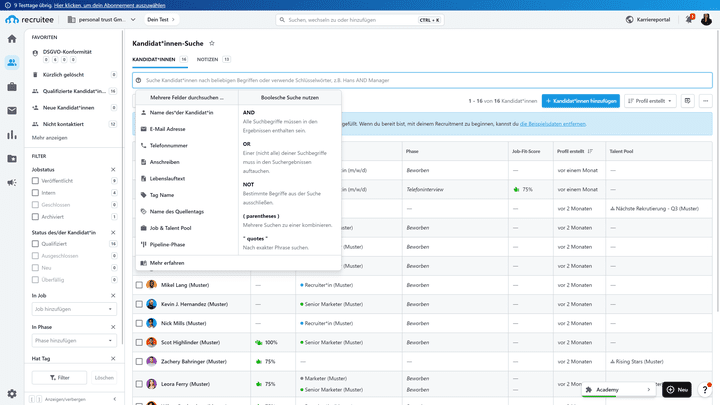Screen dimensions: 720x405
Task: Open the settings gear in sidebar
Action: (12, 394)
